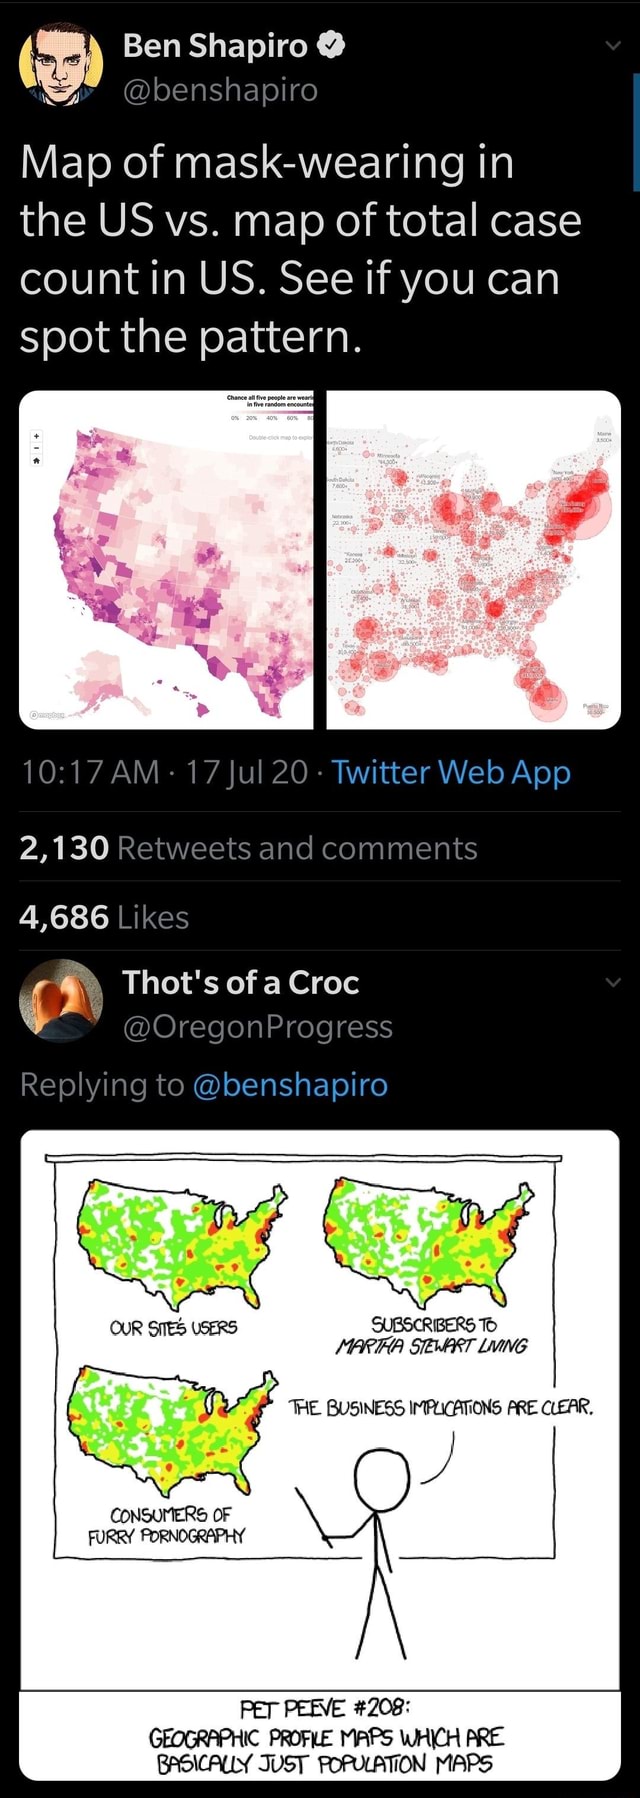Reset the map view with the home icon
This screenshot has width=640, height=1798.
pyautogui.click(x=35, y=463)
